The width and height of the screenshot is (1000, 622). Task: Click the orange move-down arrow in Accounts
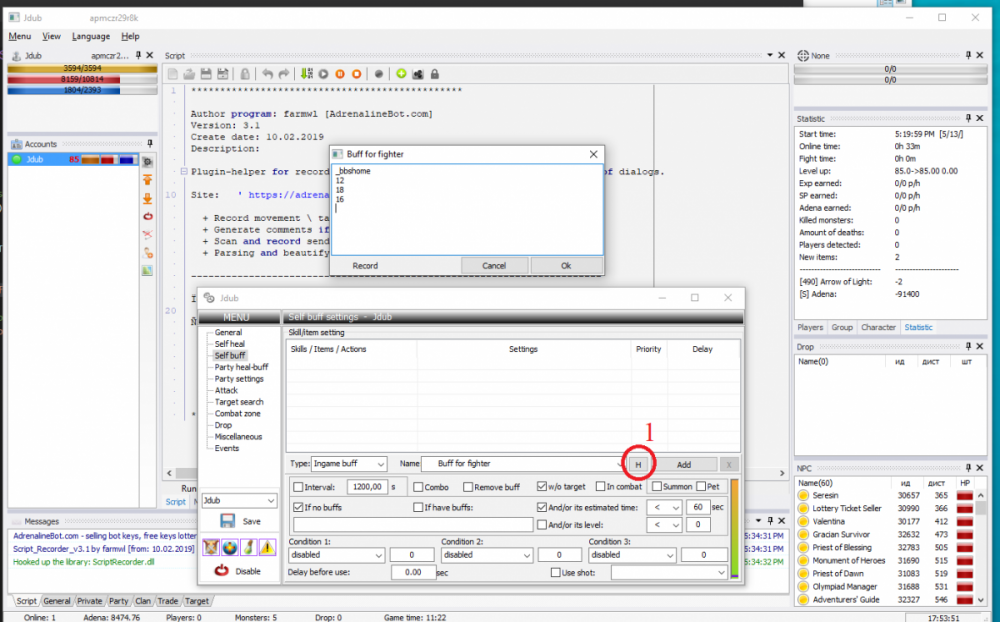(x=147, y=198)
